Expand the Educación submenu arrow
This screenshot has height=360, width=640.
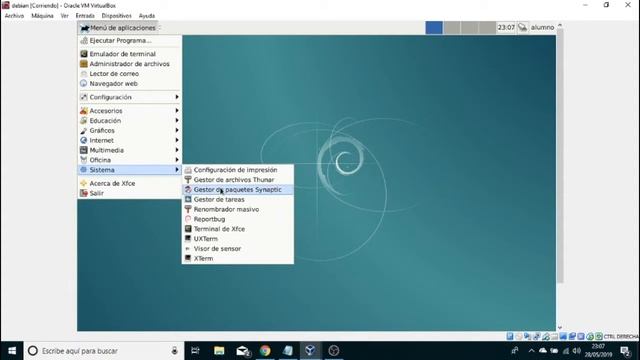click(177, 120)
